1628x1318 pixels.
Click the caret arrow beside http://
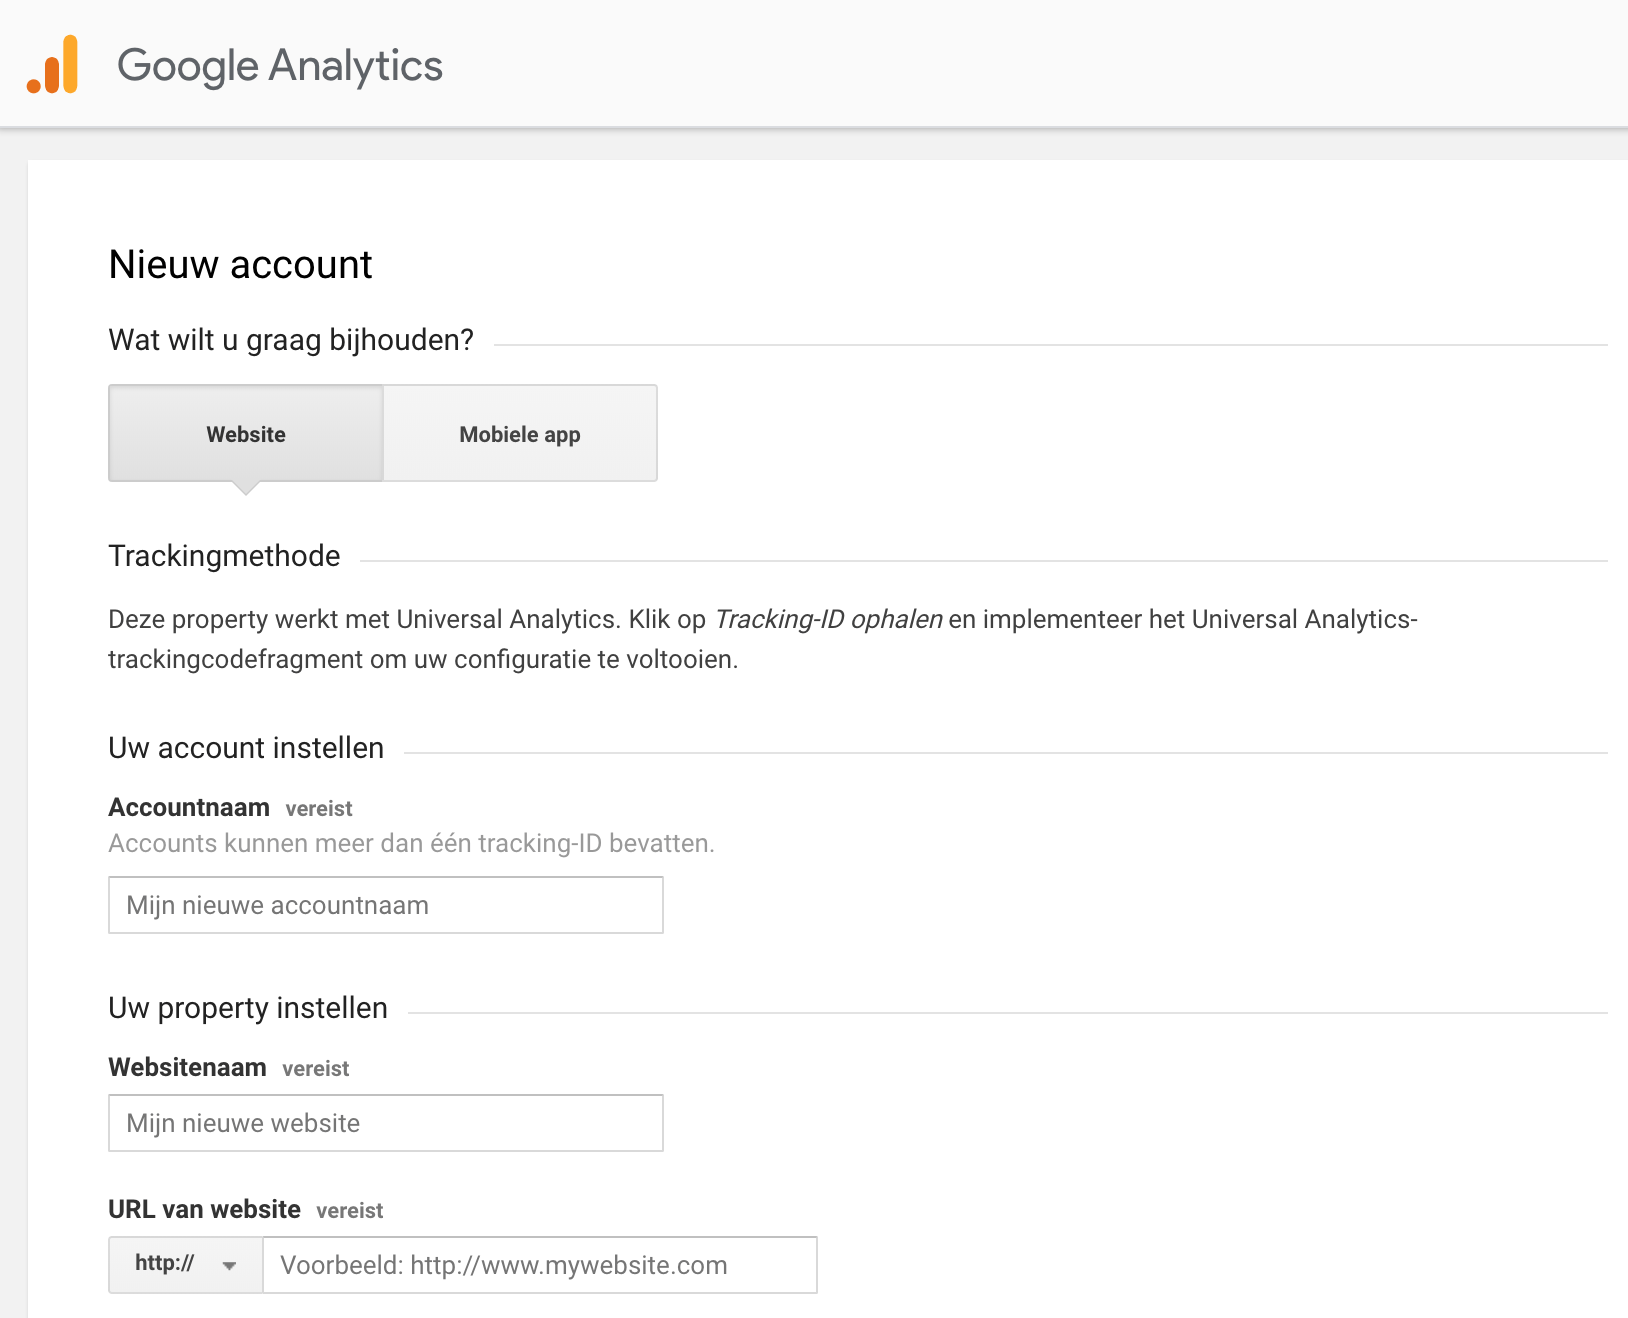pos(229,1266)
